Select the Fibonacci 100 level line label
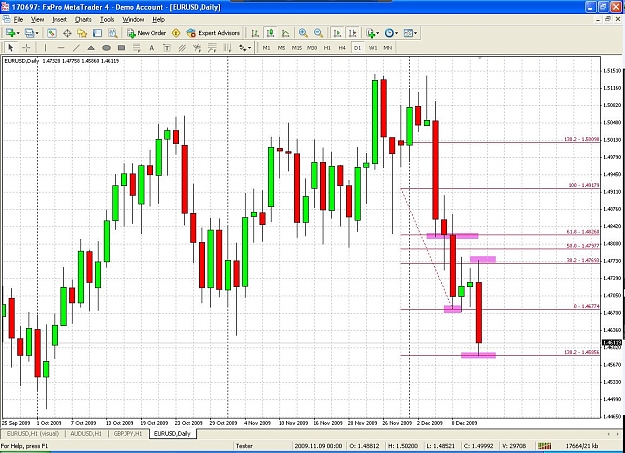The height and width of the screenshot is (453, 625). [584, 185]
